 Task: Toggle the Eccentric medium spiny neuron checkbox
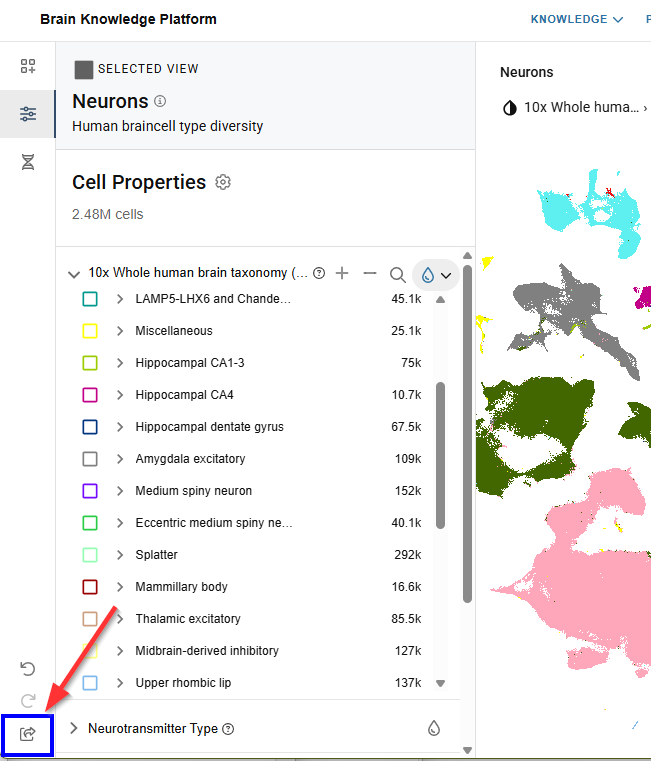point(90,523)
